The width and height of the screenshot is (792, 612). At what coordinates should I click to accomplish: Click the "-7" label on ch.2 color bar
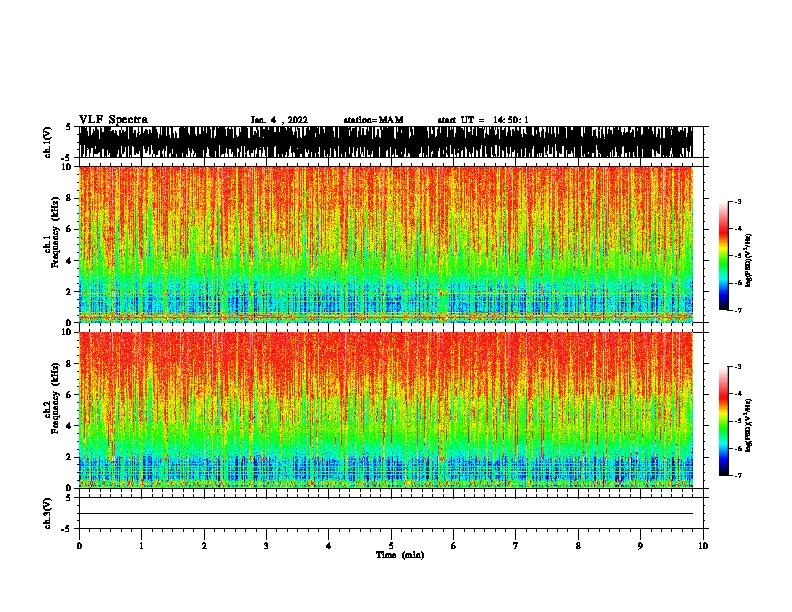point(738,475)
